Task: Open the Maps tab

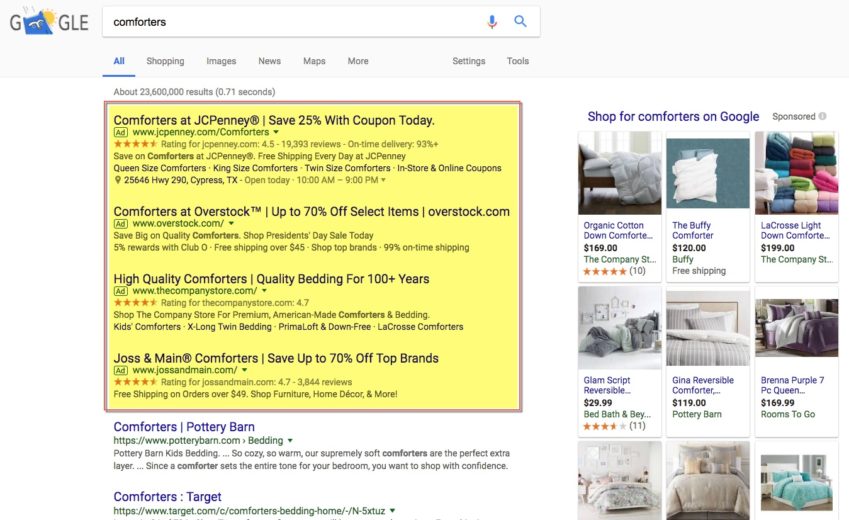Action: (314, 61)
